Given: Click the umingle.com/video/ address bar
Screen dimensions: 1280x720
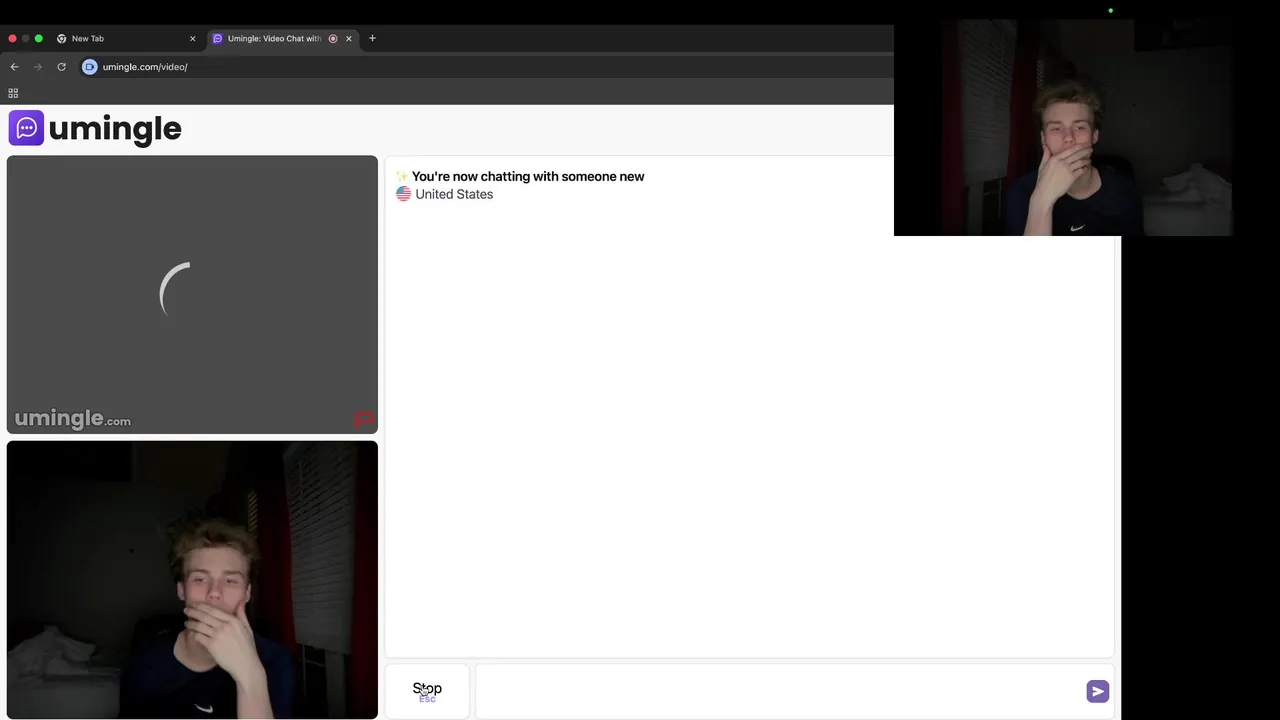Looking at the screenshot, I should (x=145, y=67).
